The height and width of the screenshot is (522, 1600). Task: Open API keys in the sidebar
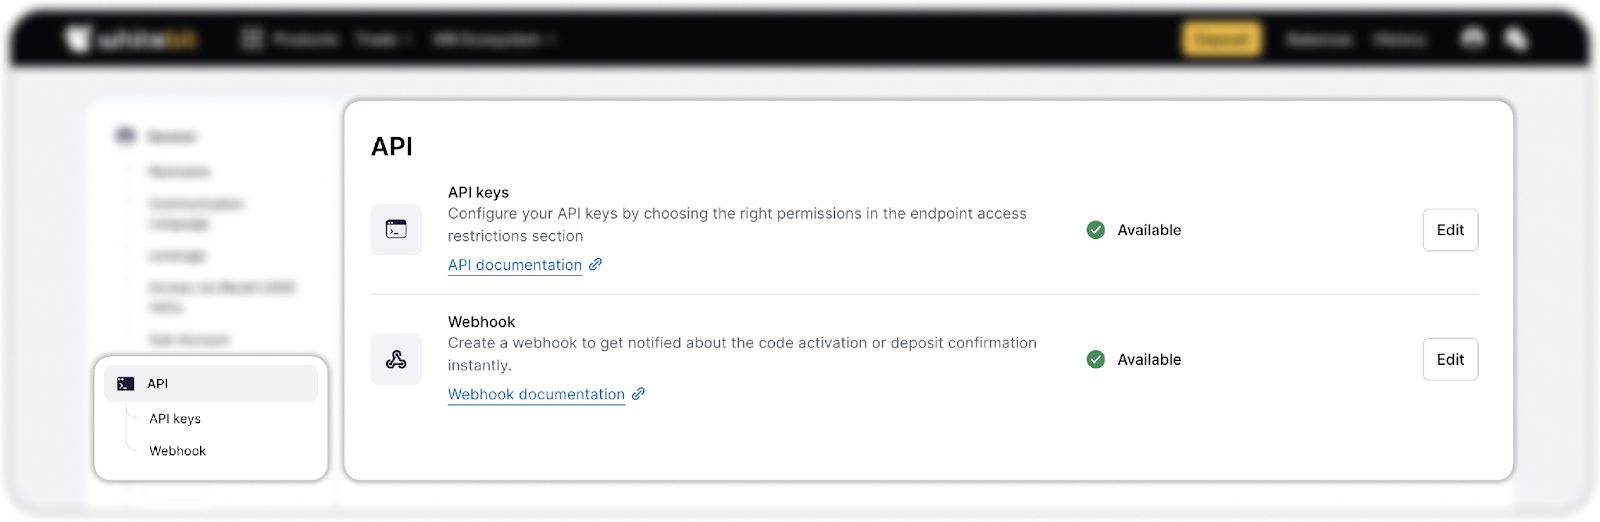pos(175,419)
